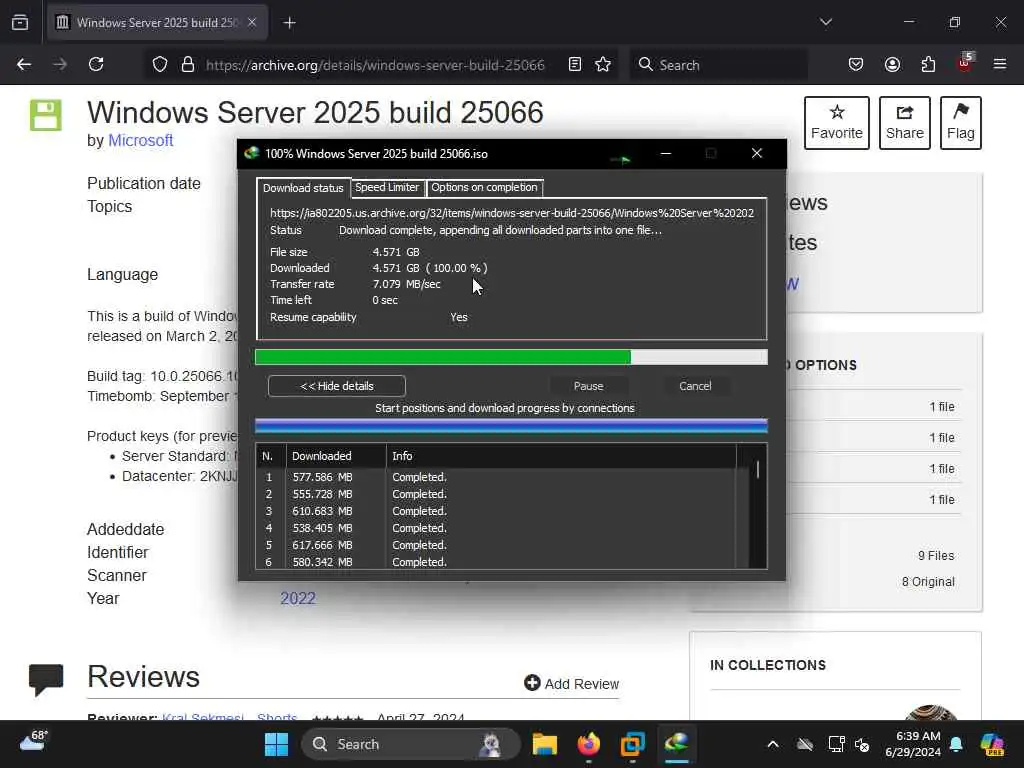Open the Firefox account icon

point(892,64)
